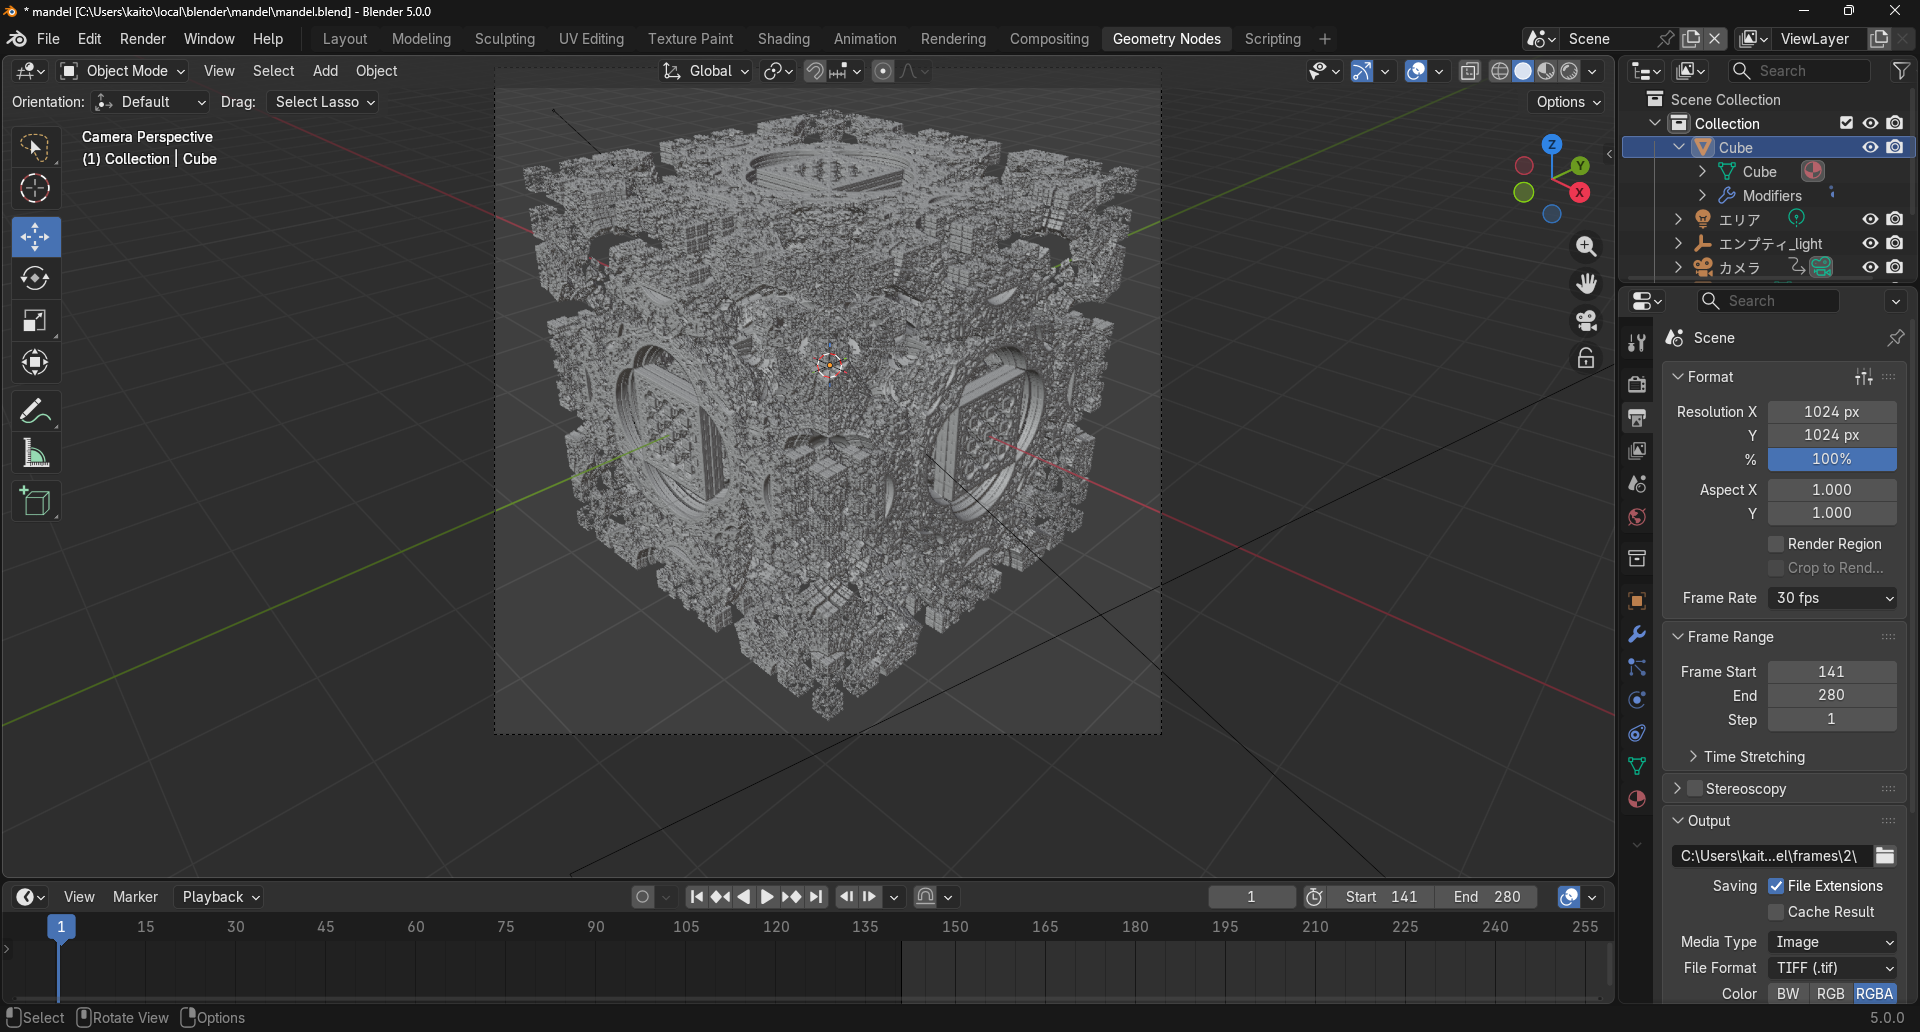Enable the Render Region checkbox
Viewport: 1920px width, 1032px height.
pyautogui.click(x=1776, y=544)
